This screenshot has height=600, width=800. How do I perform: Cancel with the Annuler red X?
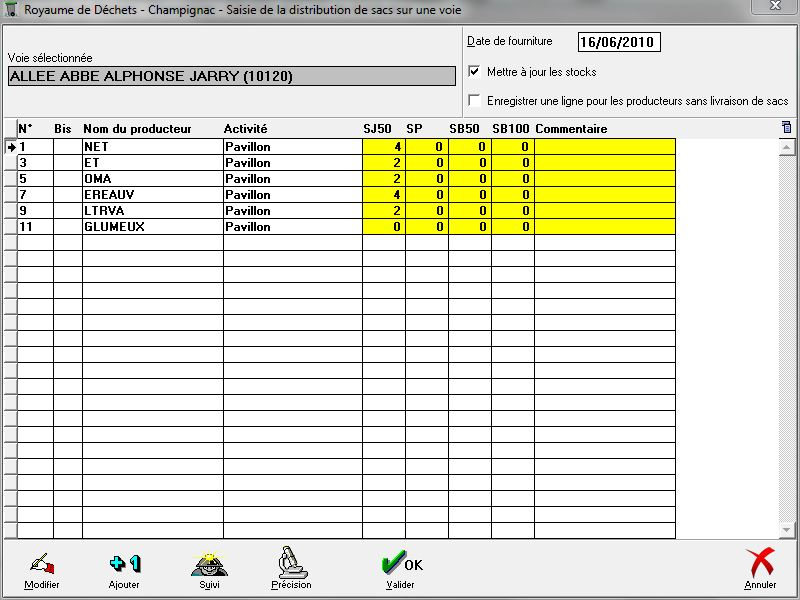point(760,564)
